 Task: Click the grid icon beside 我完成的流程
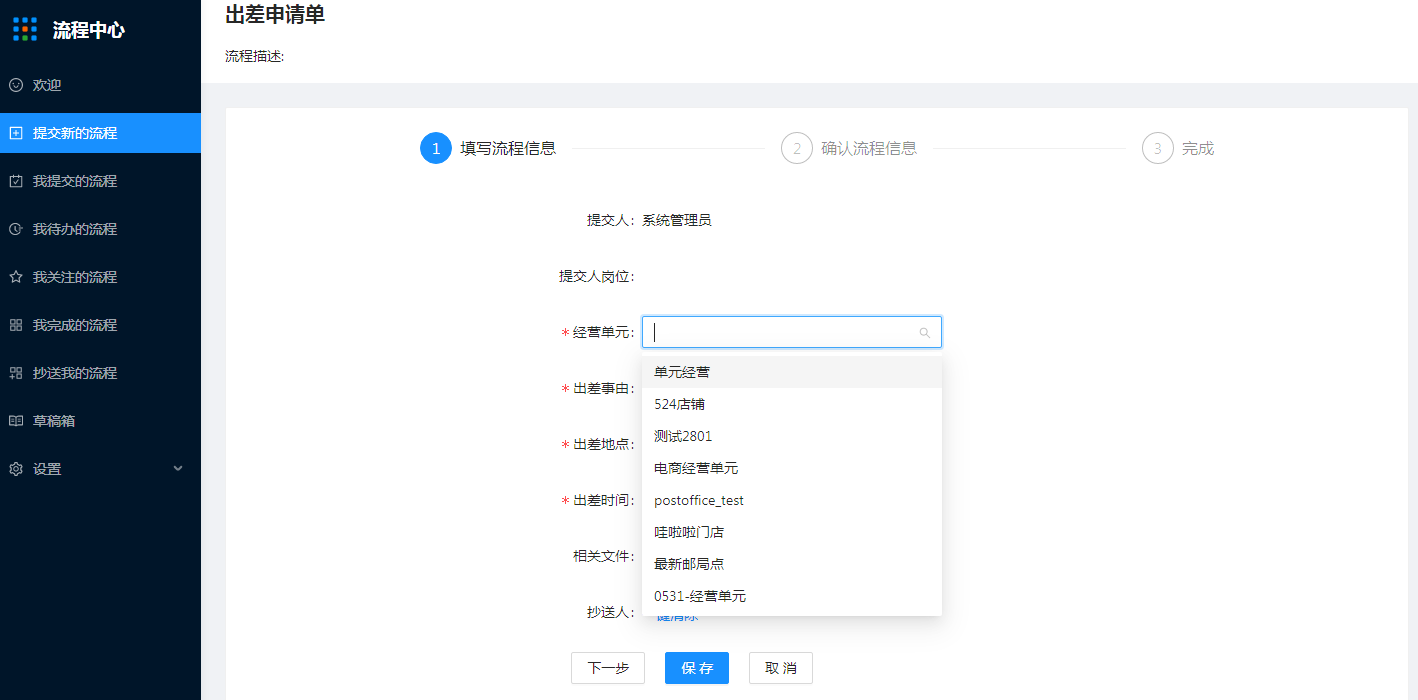click(x=16, y=325)
